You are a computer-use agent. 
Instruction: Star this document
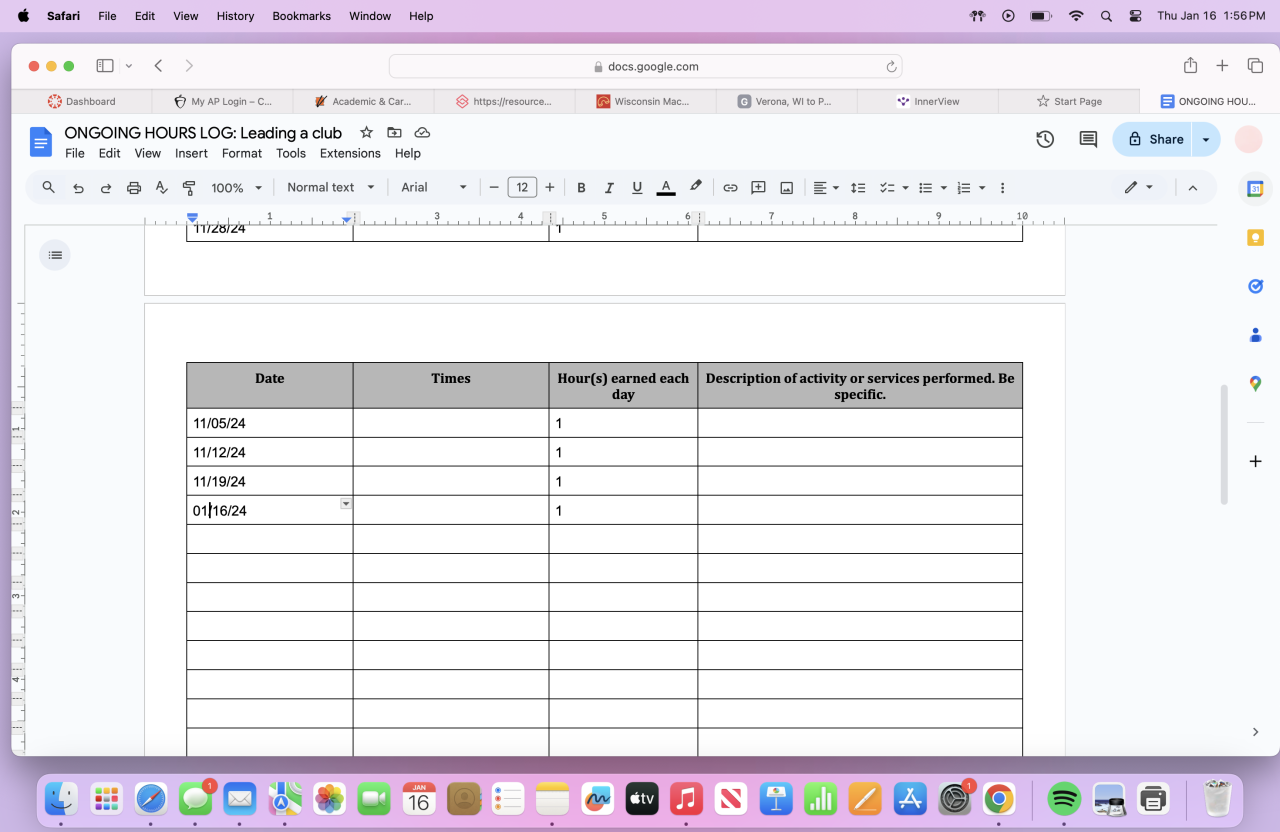pyautogui.click(x=366, y=133)
